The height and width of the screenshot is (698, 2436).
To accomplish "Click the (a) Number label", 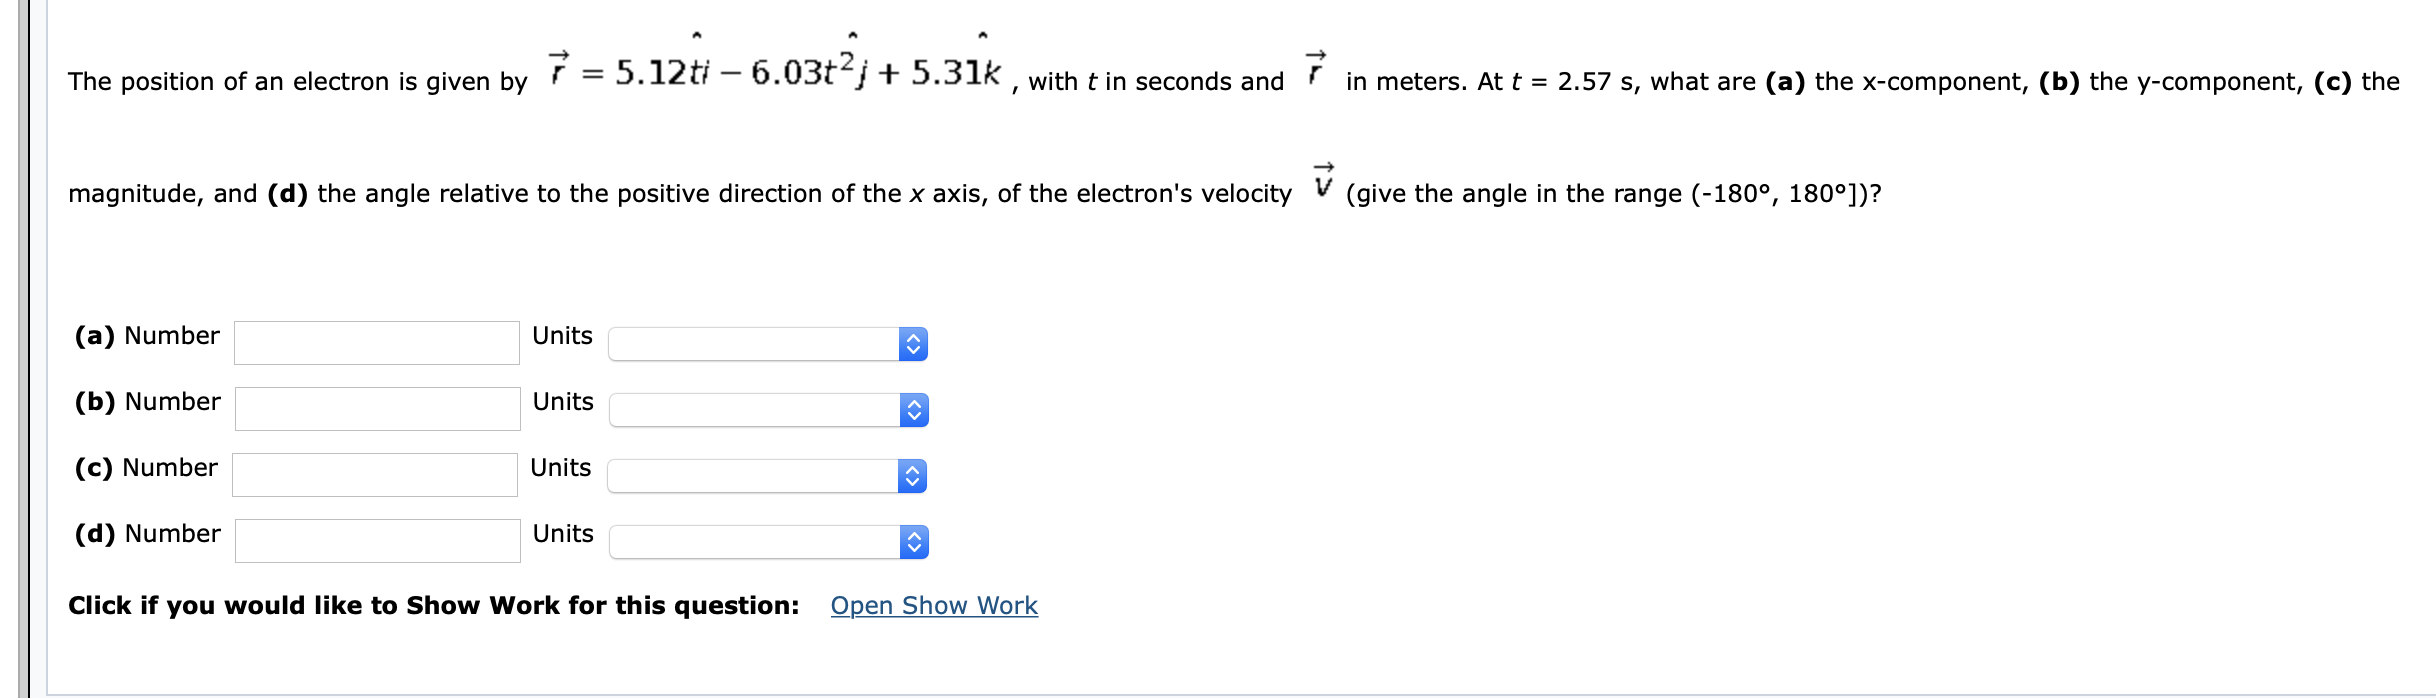I will tap(146, 336).
